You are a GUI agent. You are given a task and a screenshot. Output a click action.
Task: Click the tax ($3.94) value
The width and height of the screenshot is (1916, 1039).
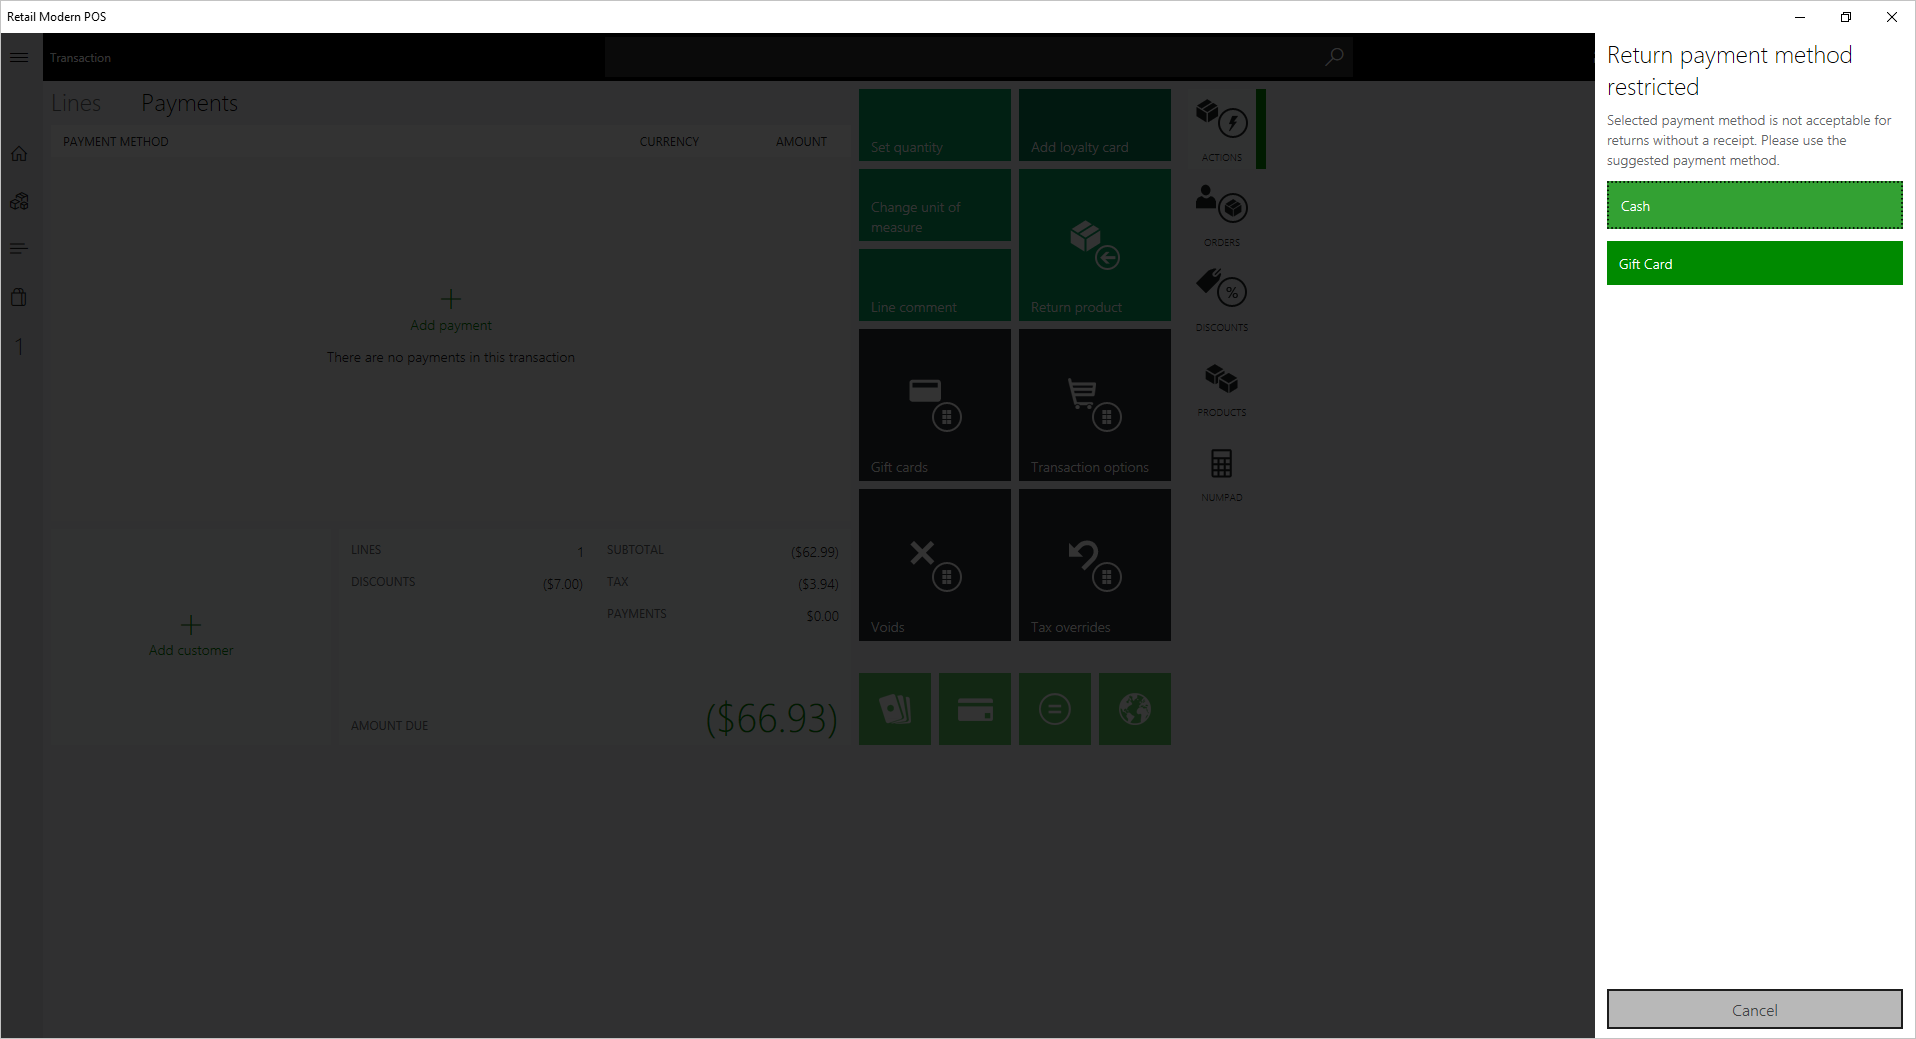[x=818, y=584]
